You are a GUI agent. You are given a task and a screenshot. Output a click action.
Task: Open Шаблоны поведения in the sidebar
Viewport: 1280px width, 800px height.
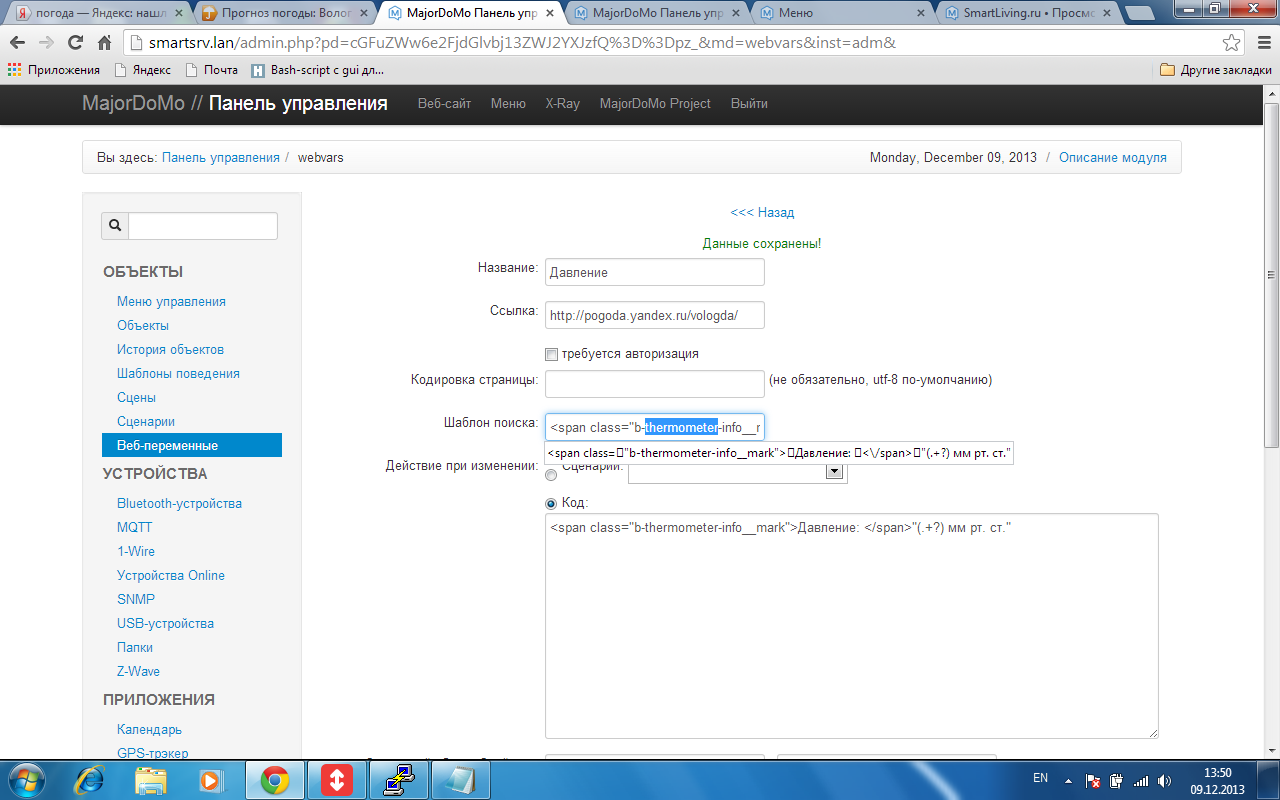coord(178,373)
